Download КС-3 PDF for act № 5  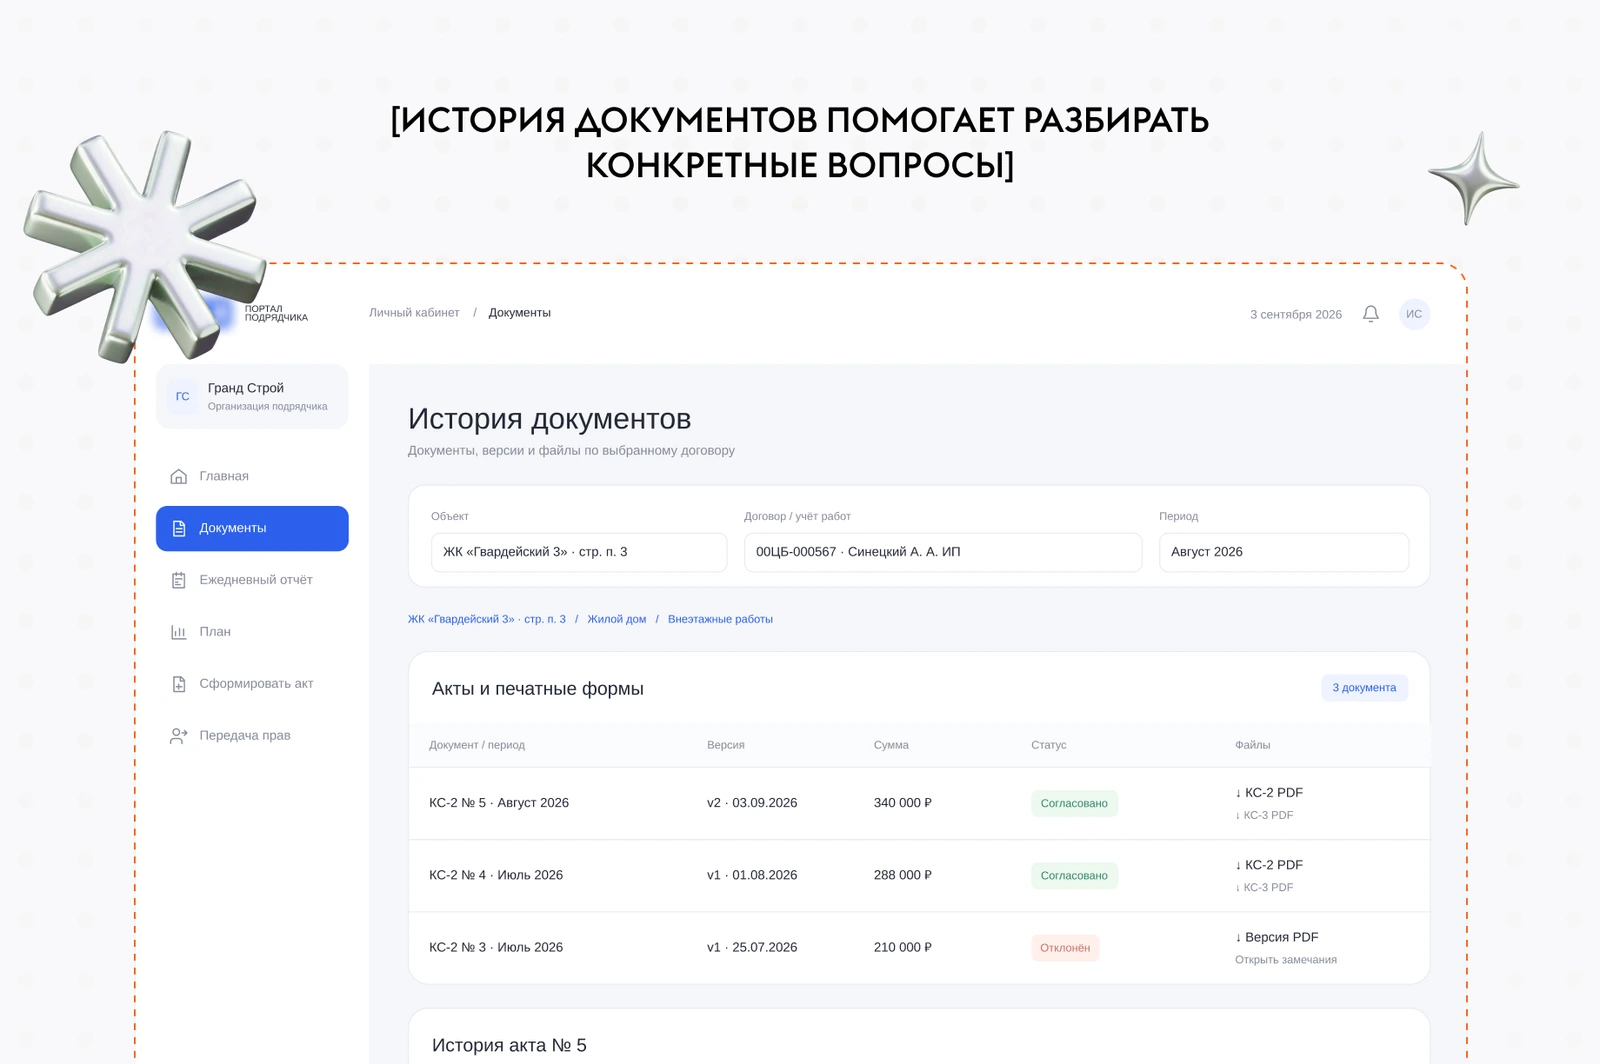click(1264, 815)
